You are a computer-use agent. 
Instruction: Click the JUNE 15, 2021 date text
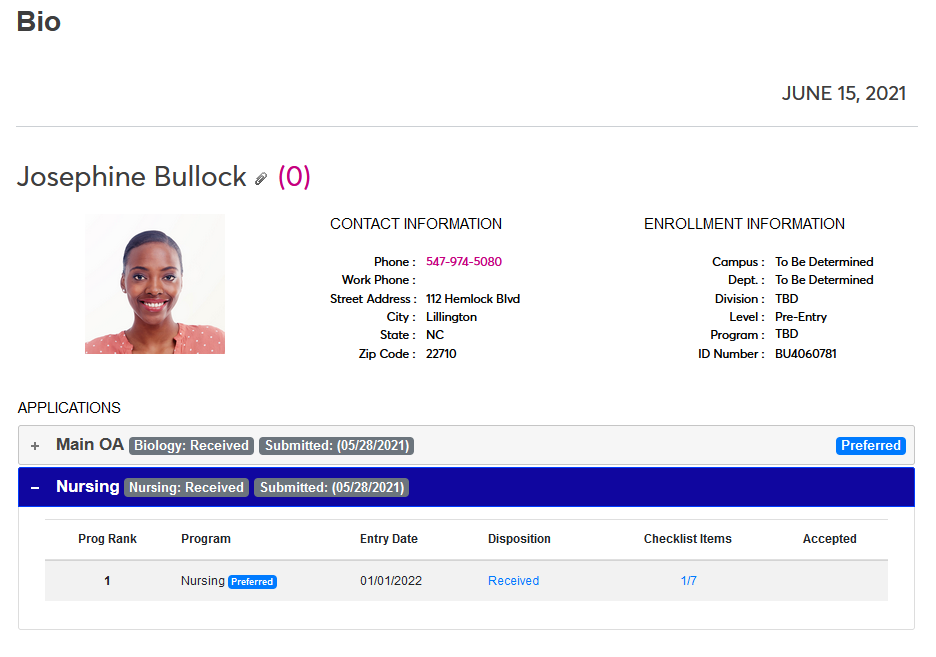point(843,93)
